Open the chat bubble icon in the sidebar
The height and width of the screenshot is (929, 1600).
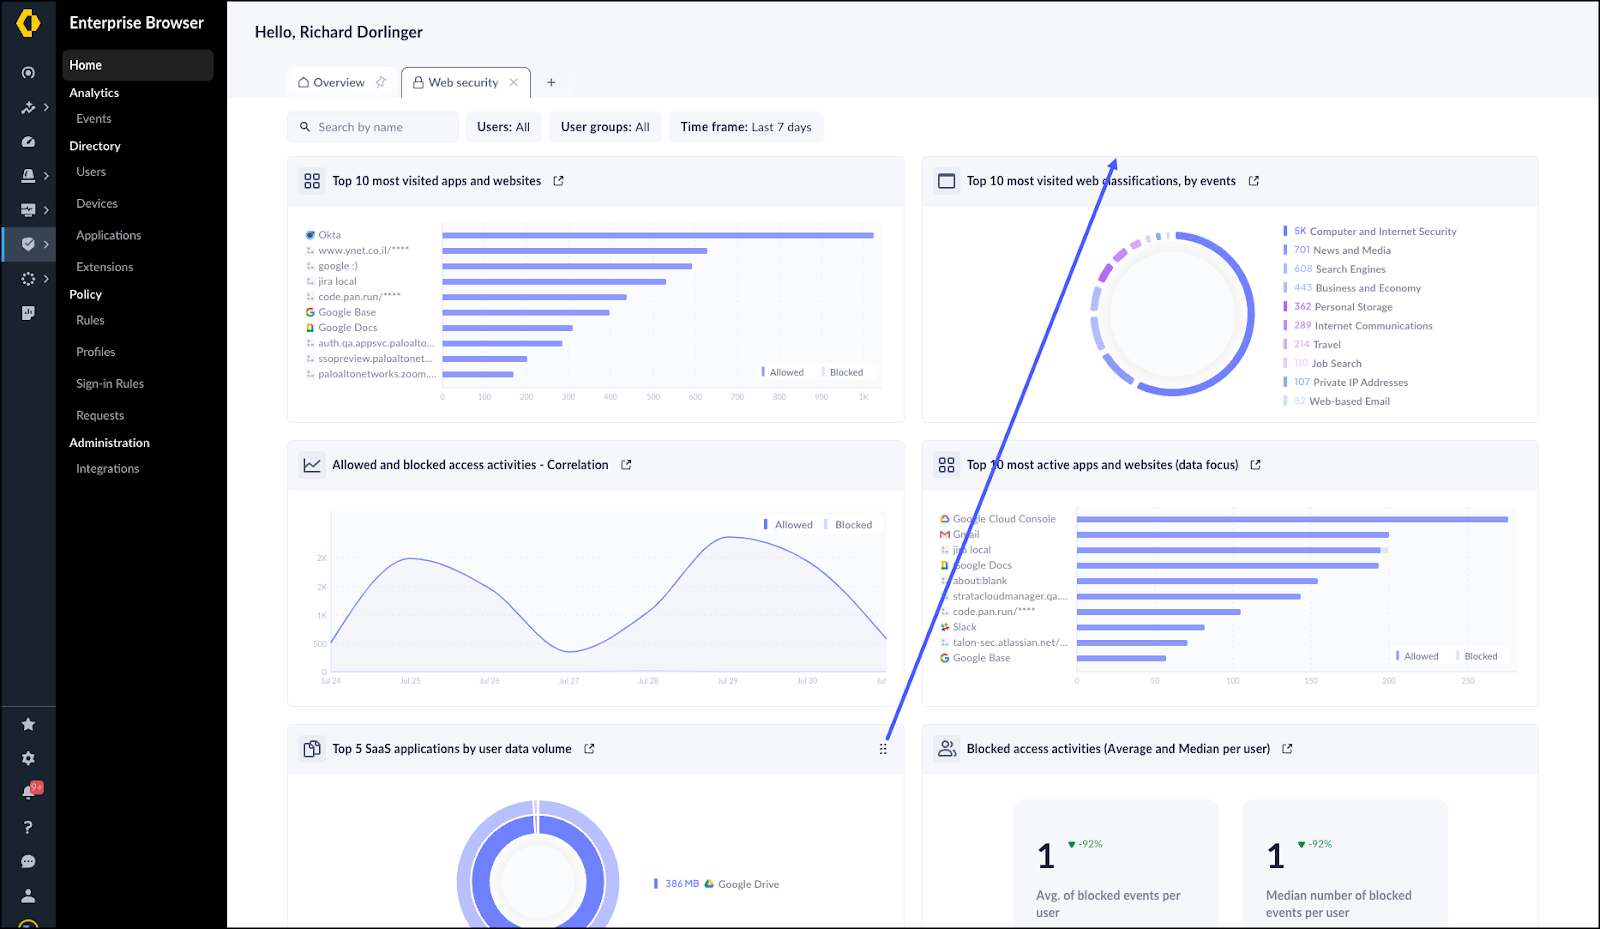28,862
